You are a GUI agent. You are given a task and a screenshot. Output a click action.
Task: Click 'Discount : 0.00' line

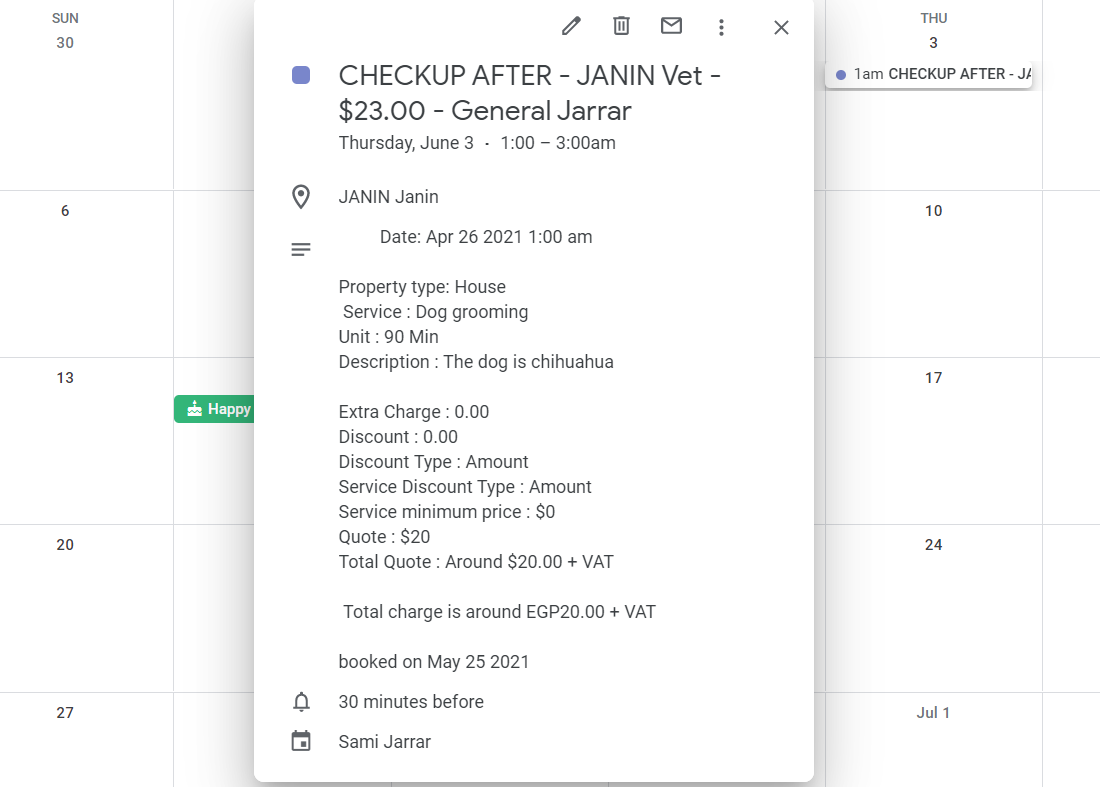click(398, 437)
